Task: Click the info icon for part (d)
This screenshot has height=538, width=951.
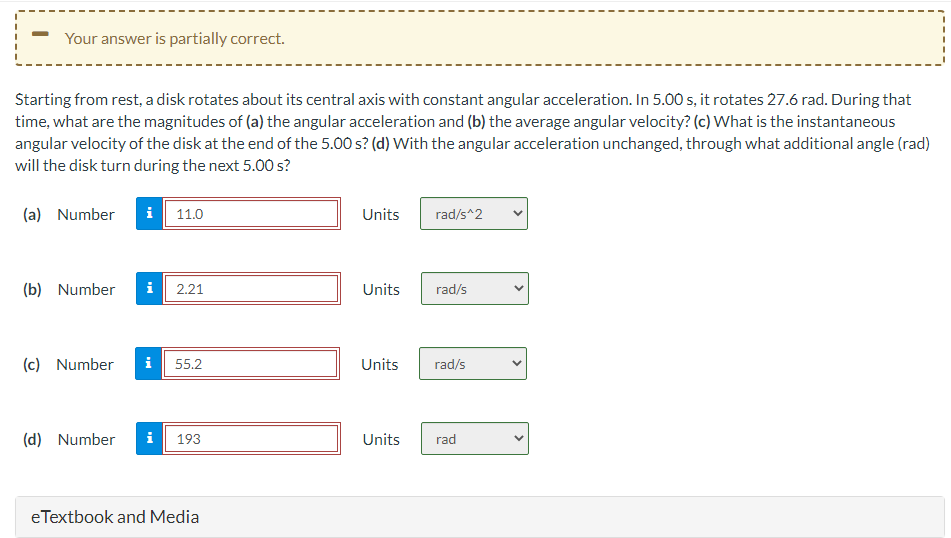Action: tap(149, 439)
